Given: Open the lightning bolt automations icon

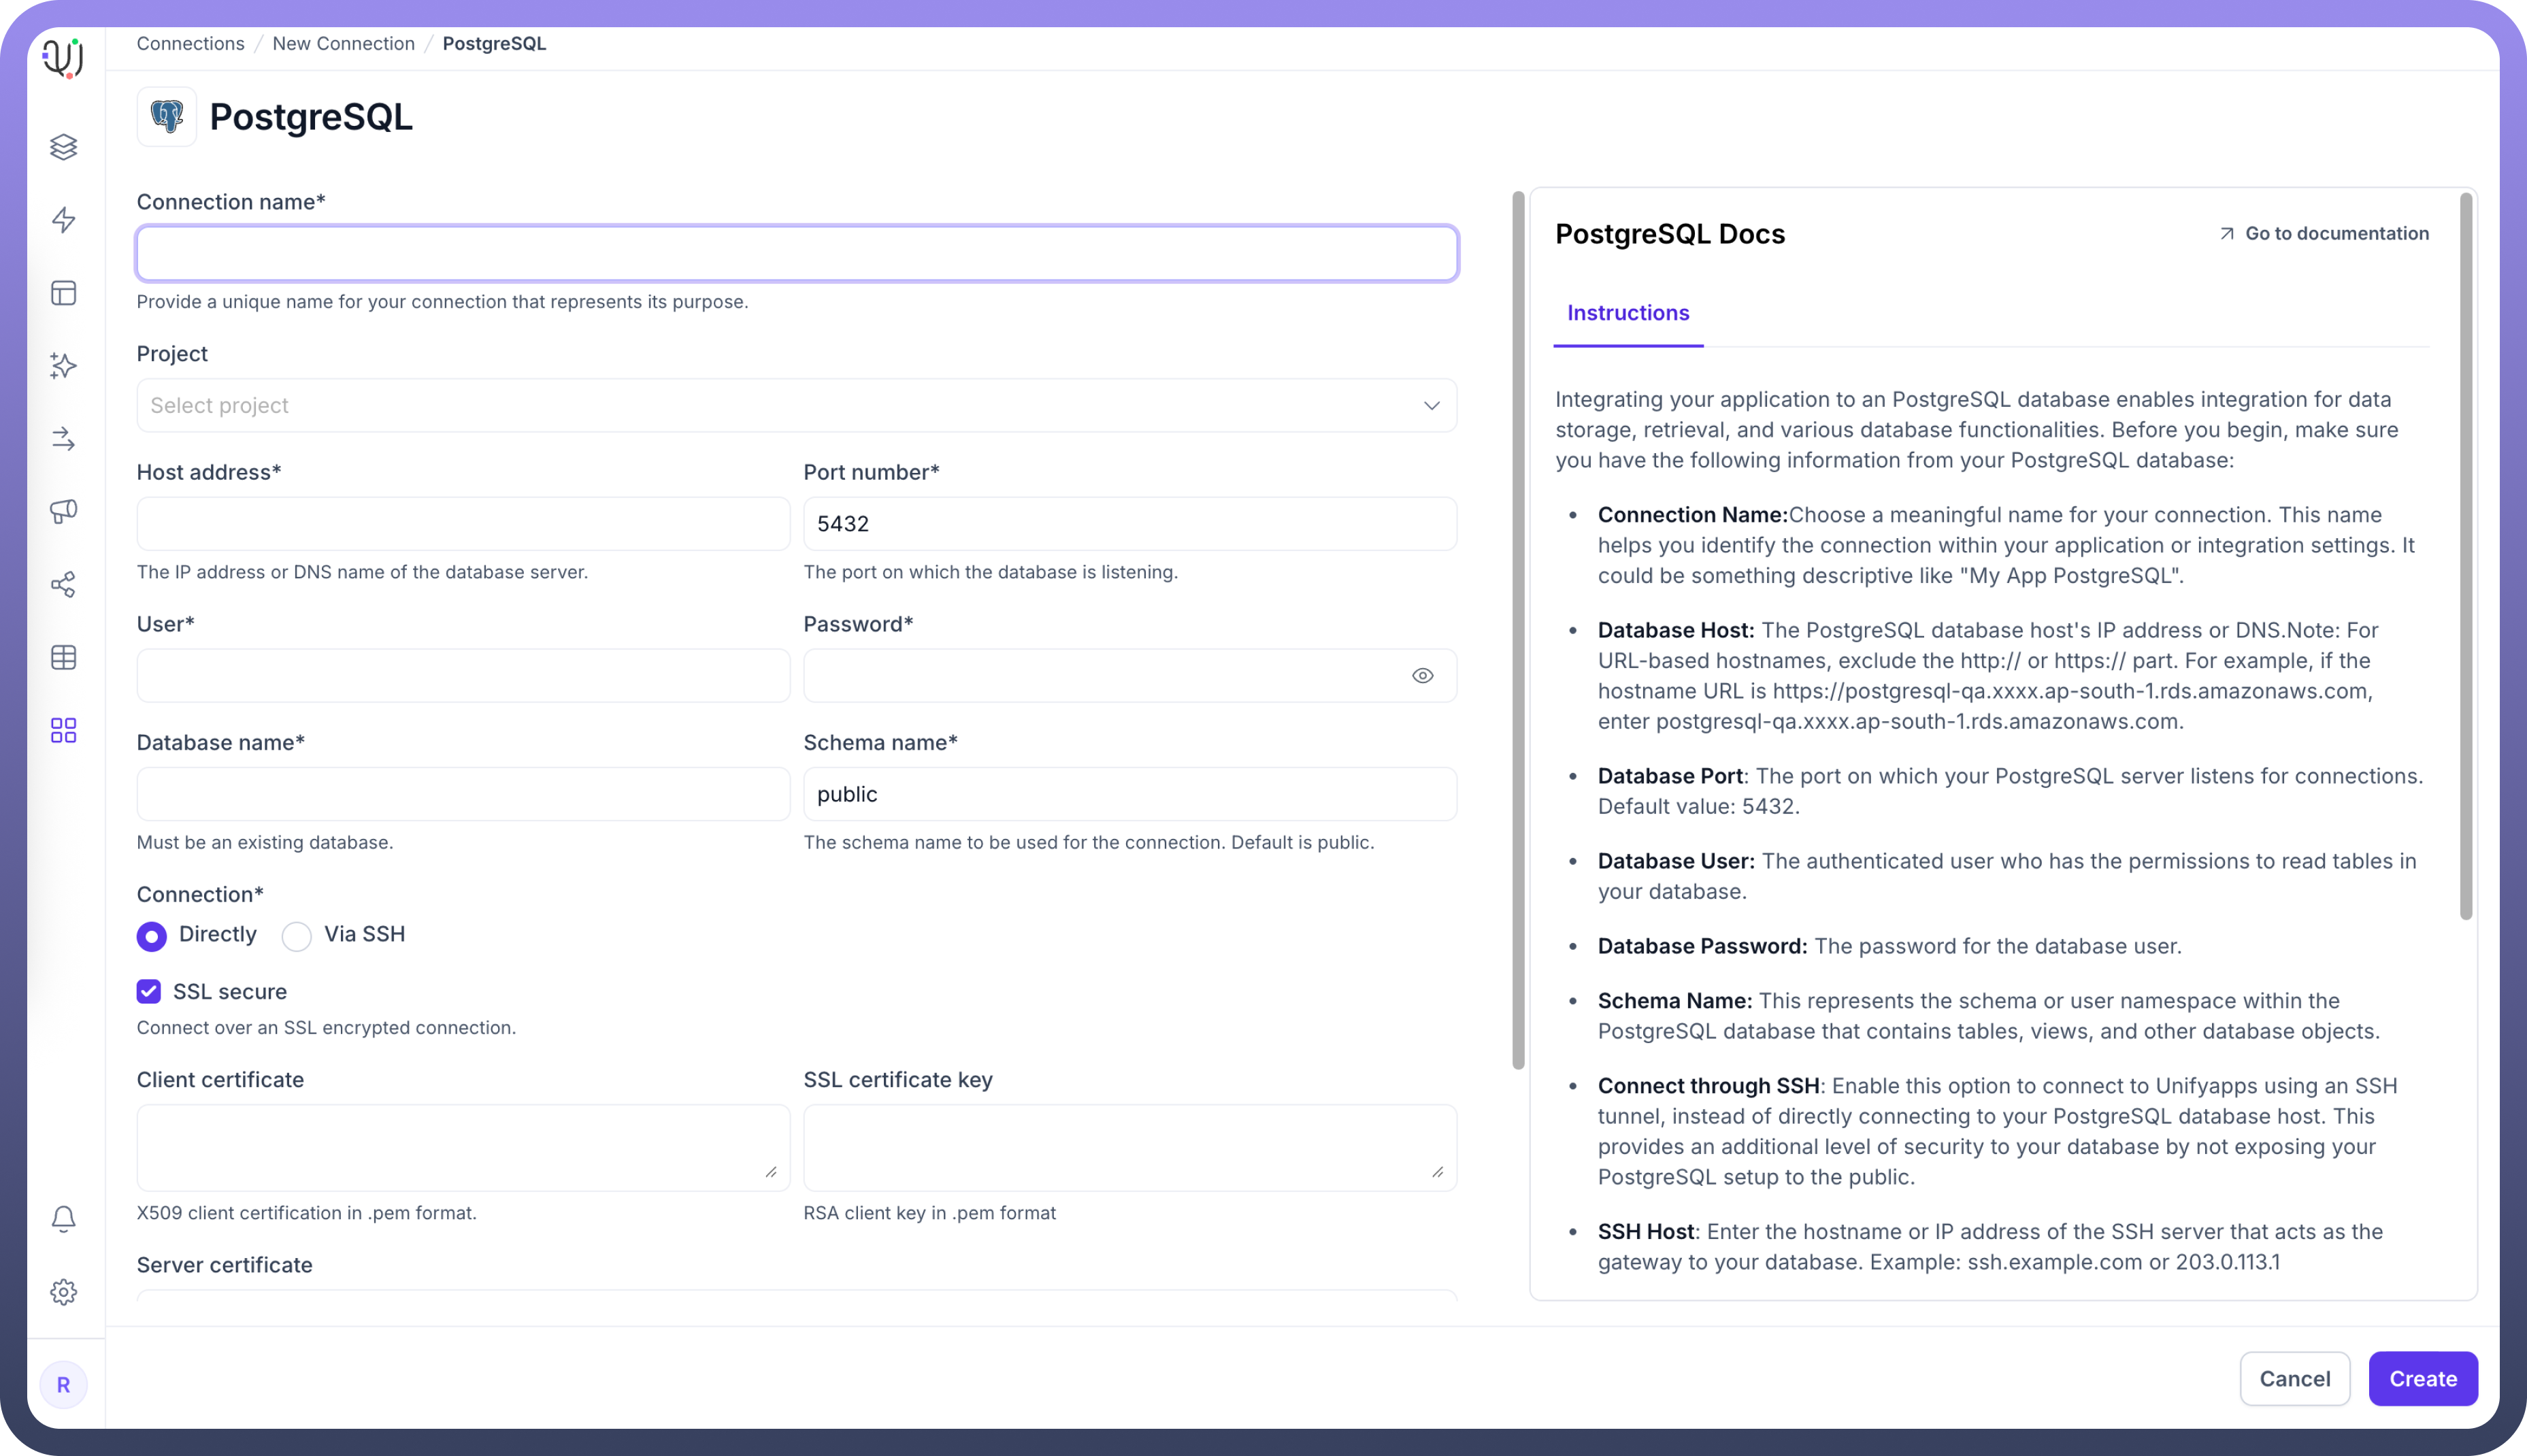Looking at the screenshot, I should point(63,220).
